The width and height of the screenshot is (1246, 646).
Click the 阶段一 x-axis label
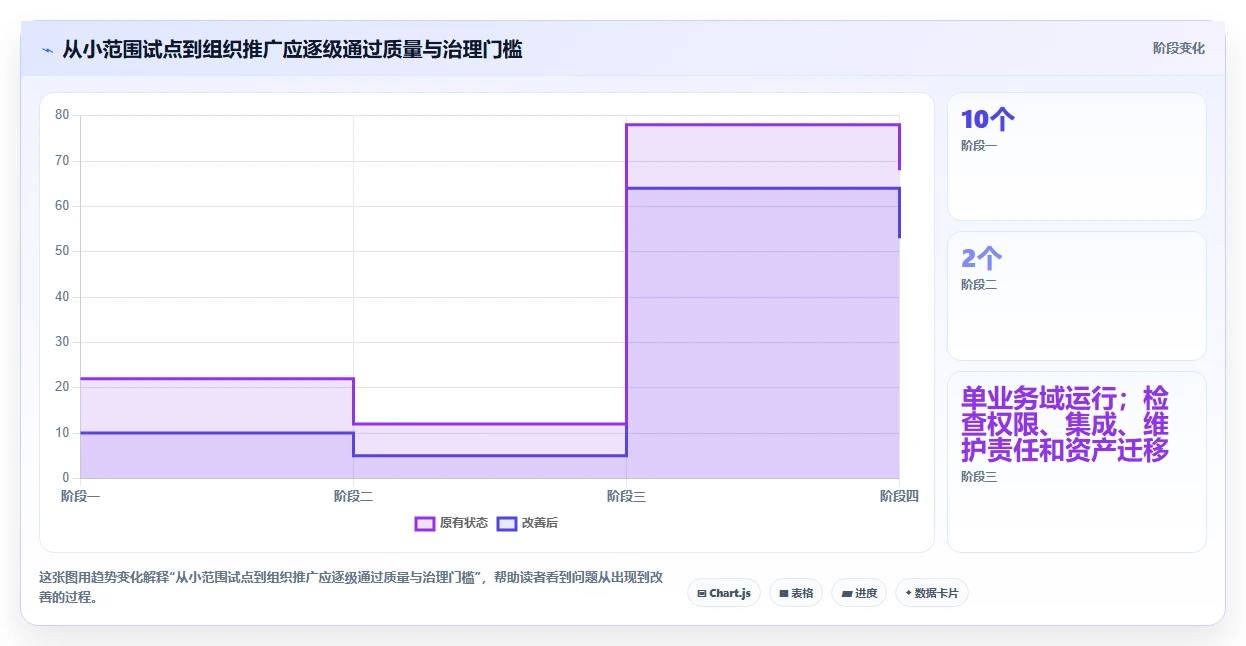(x=80, y=495)
